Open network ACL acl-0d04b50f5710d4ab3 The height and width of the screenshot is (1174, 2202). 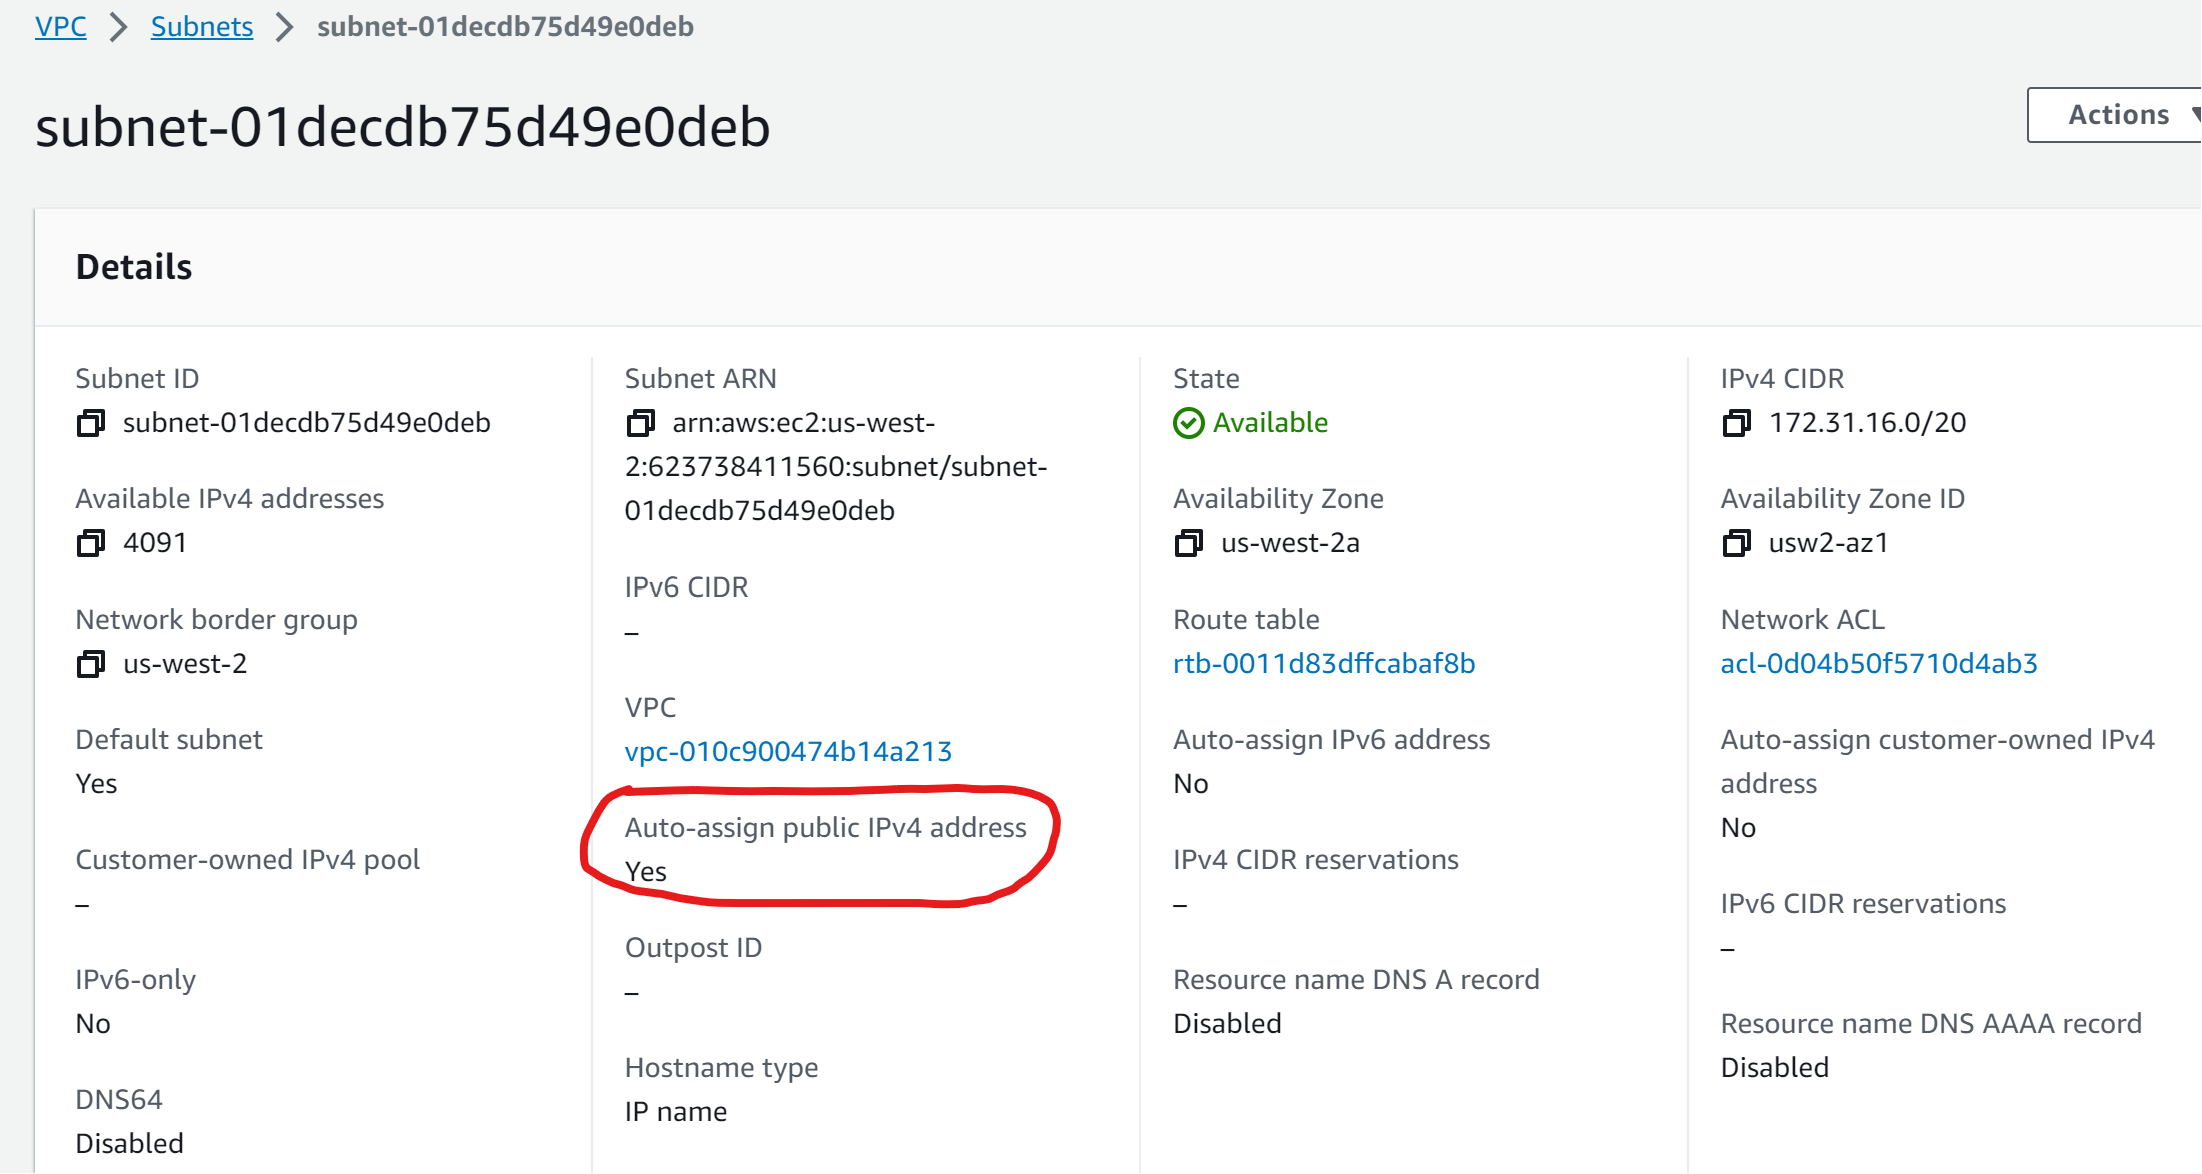[x=1878, y=663]
